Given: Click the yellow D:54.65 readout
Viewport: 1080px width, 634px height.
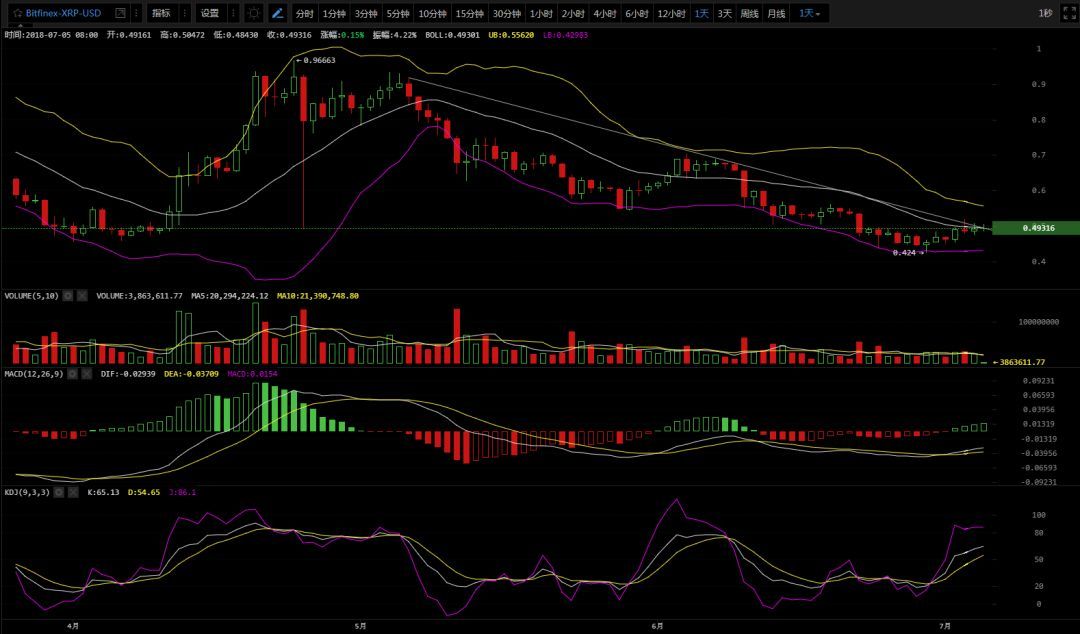Looking at the screenshot, I should pos(144,492).
